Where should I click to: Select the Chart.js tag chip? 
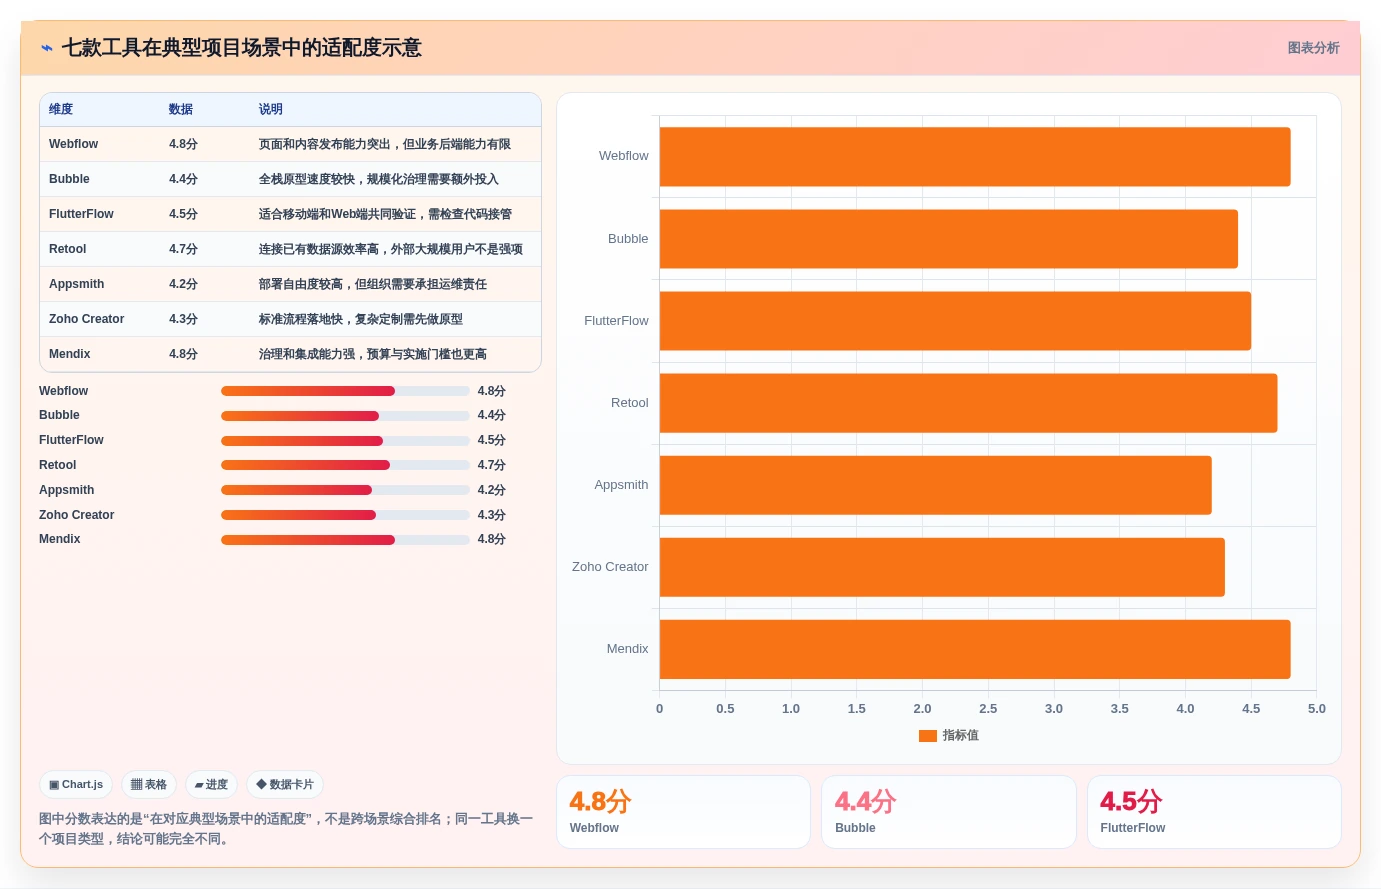pyautogui.click(x=76, y=785)
